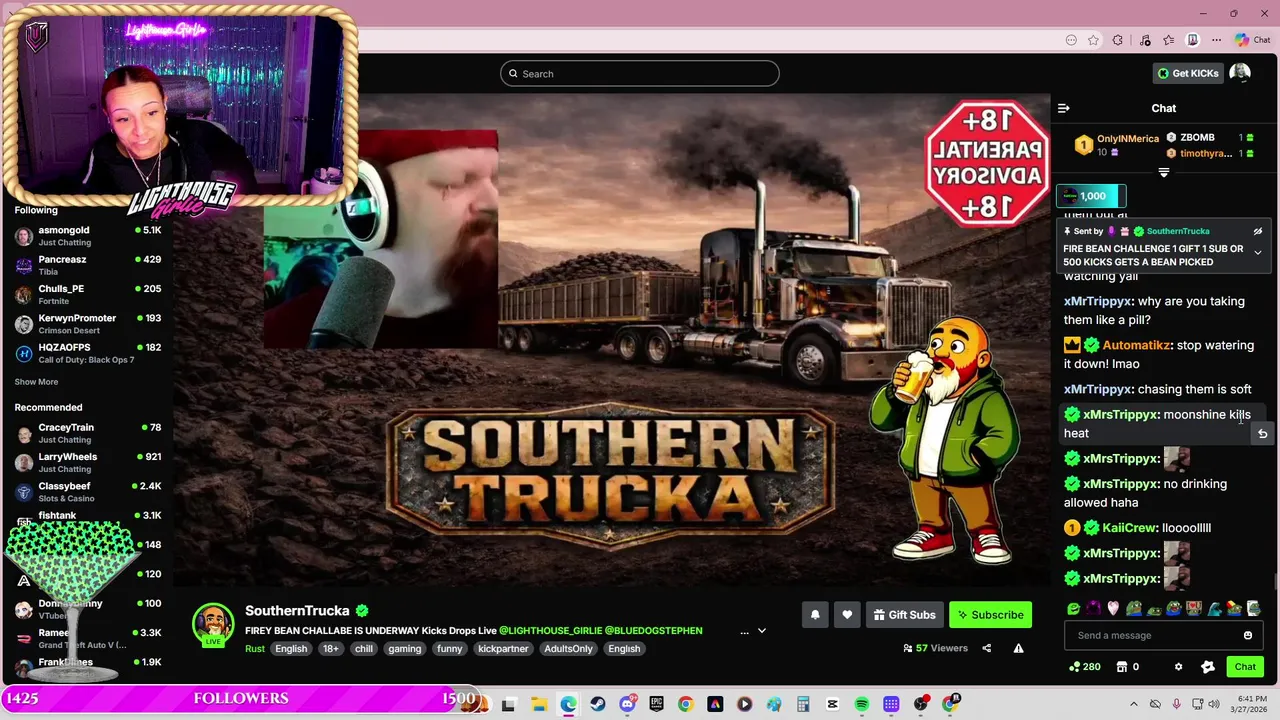Open Epic Games launcher from taskbar

656,705
